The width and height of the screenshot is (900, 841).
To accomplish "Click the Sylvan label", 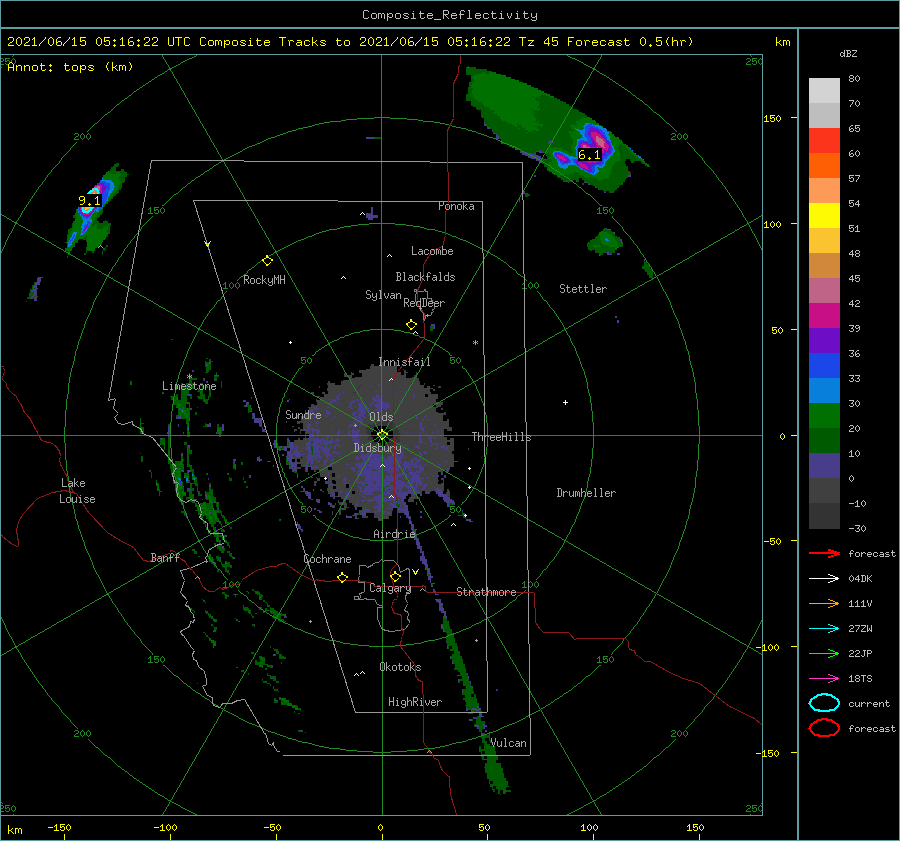I will pyautogui.click(x=383, y=295).
